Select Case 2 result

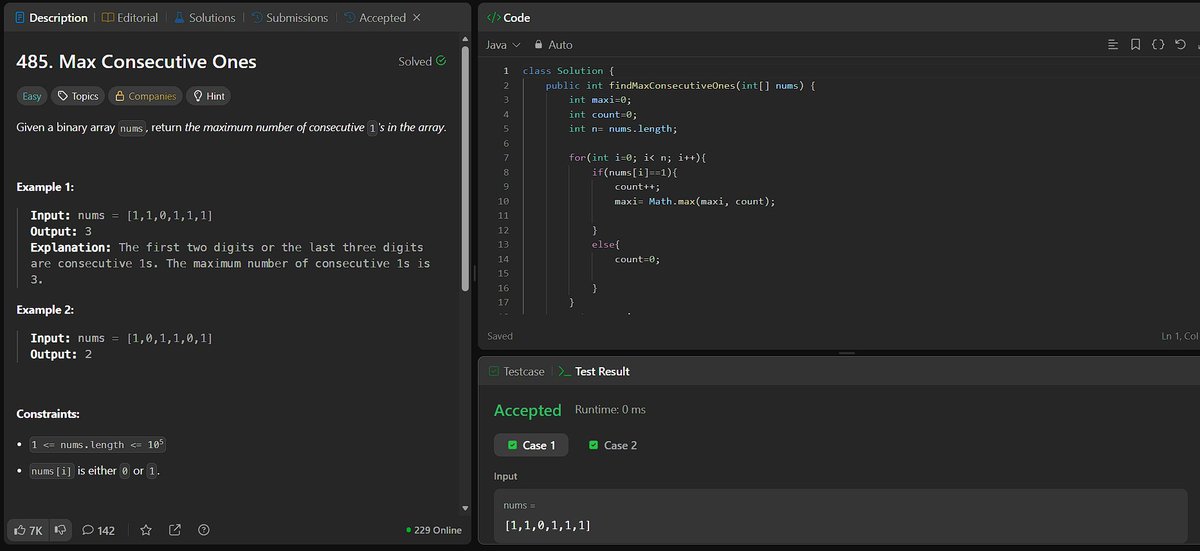[x=612, y=445]
